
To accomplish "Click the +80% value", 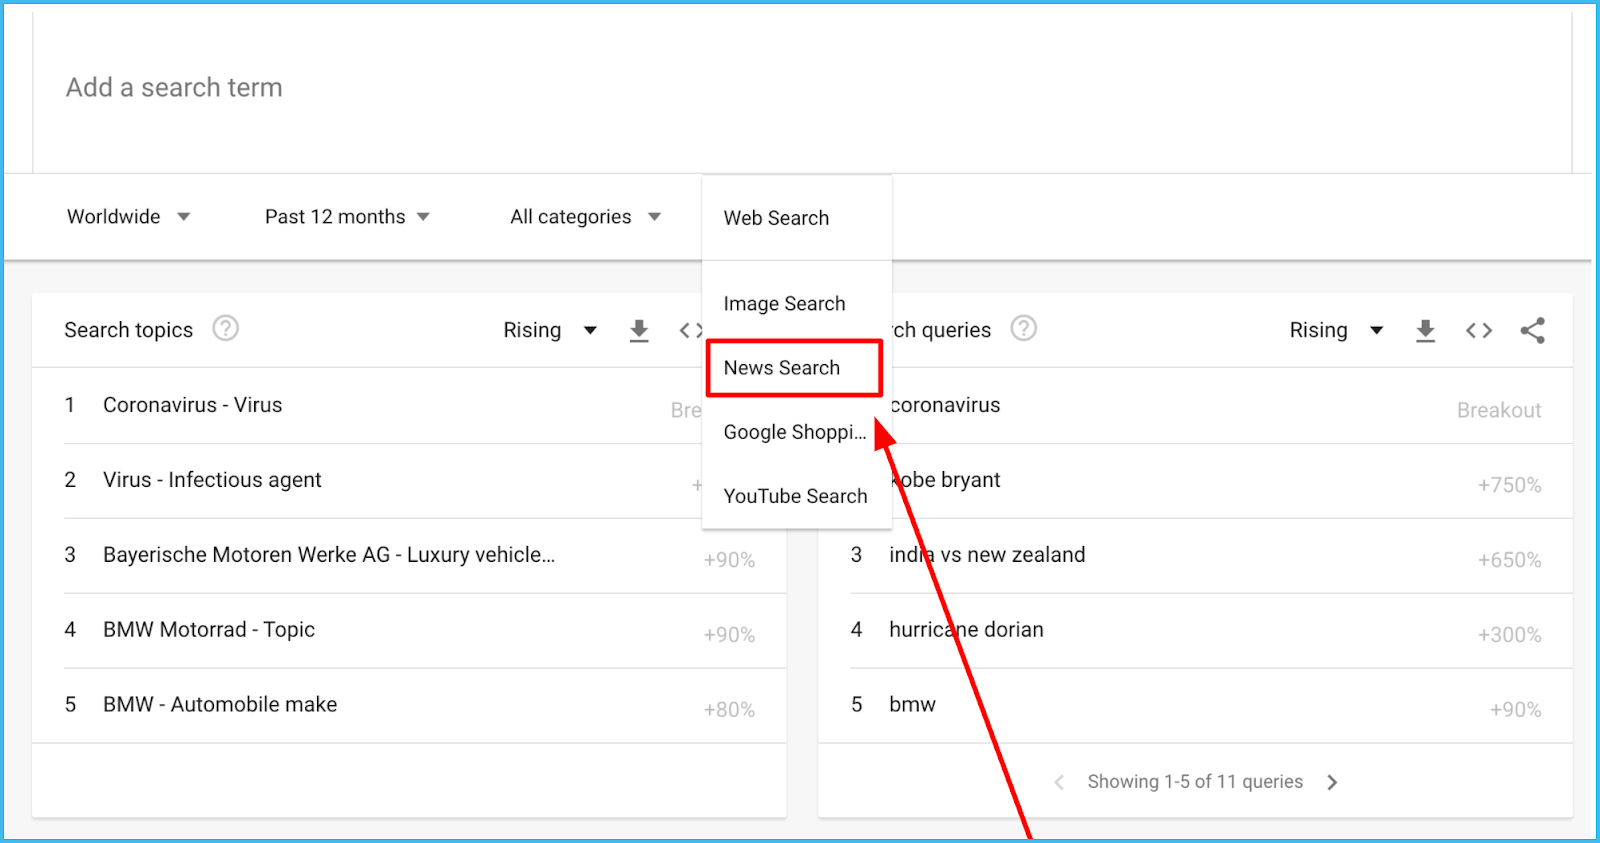I will point(729,710).
